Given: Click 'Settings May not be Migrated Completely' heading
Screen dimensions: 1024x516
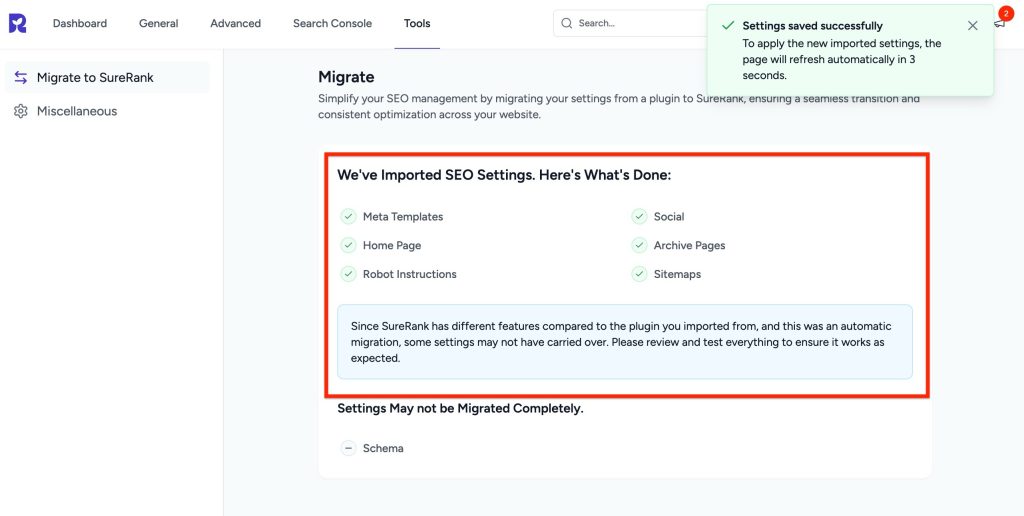Looking at the screenshot, I should (460, 409).
